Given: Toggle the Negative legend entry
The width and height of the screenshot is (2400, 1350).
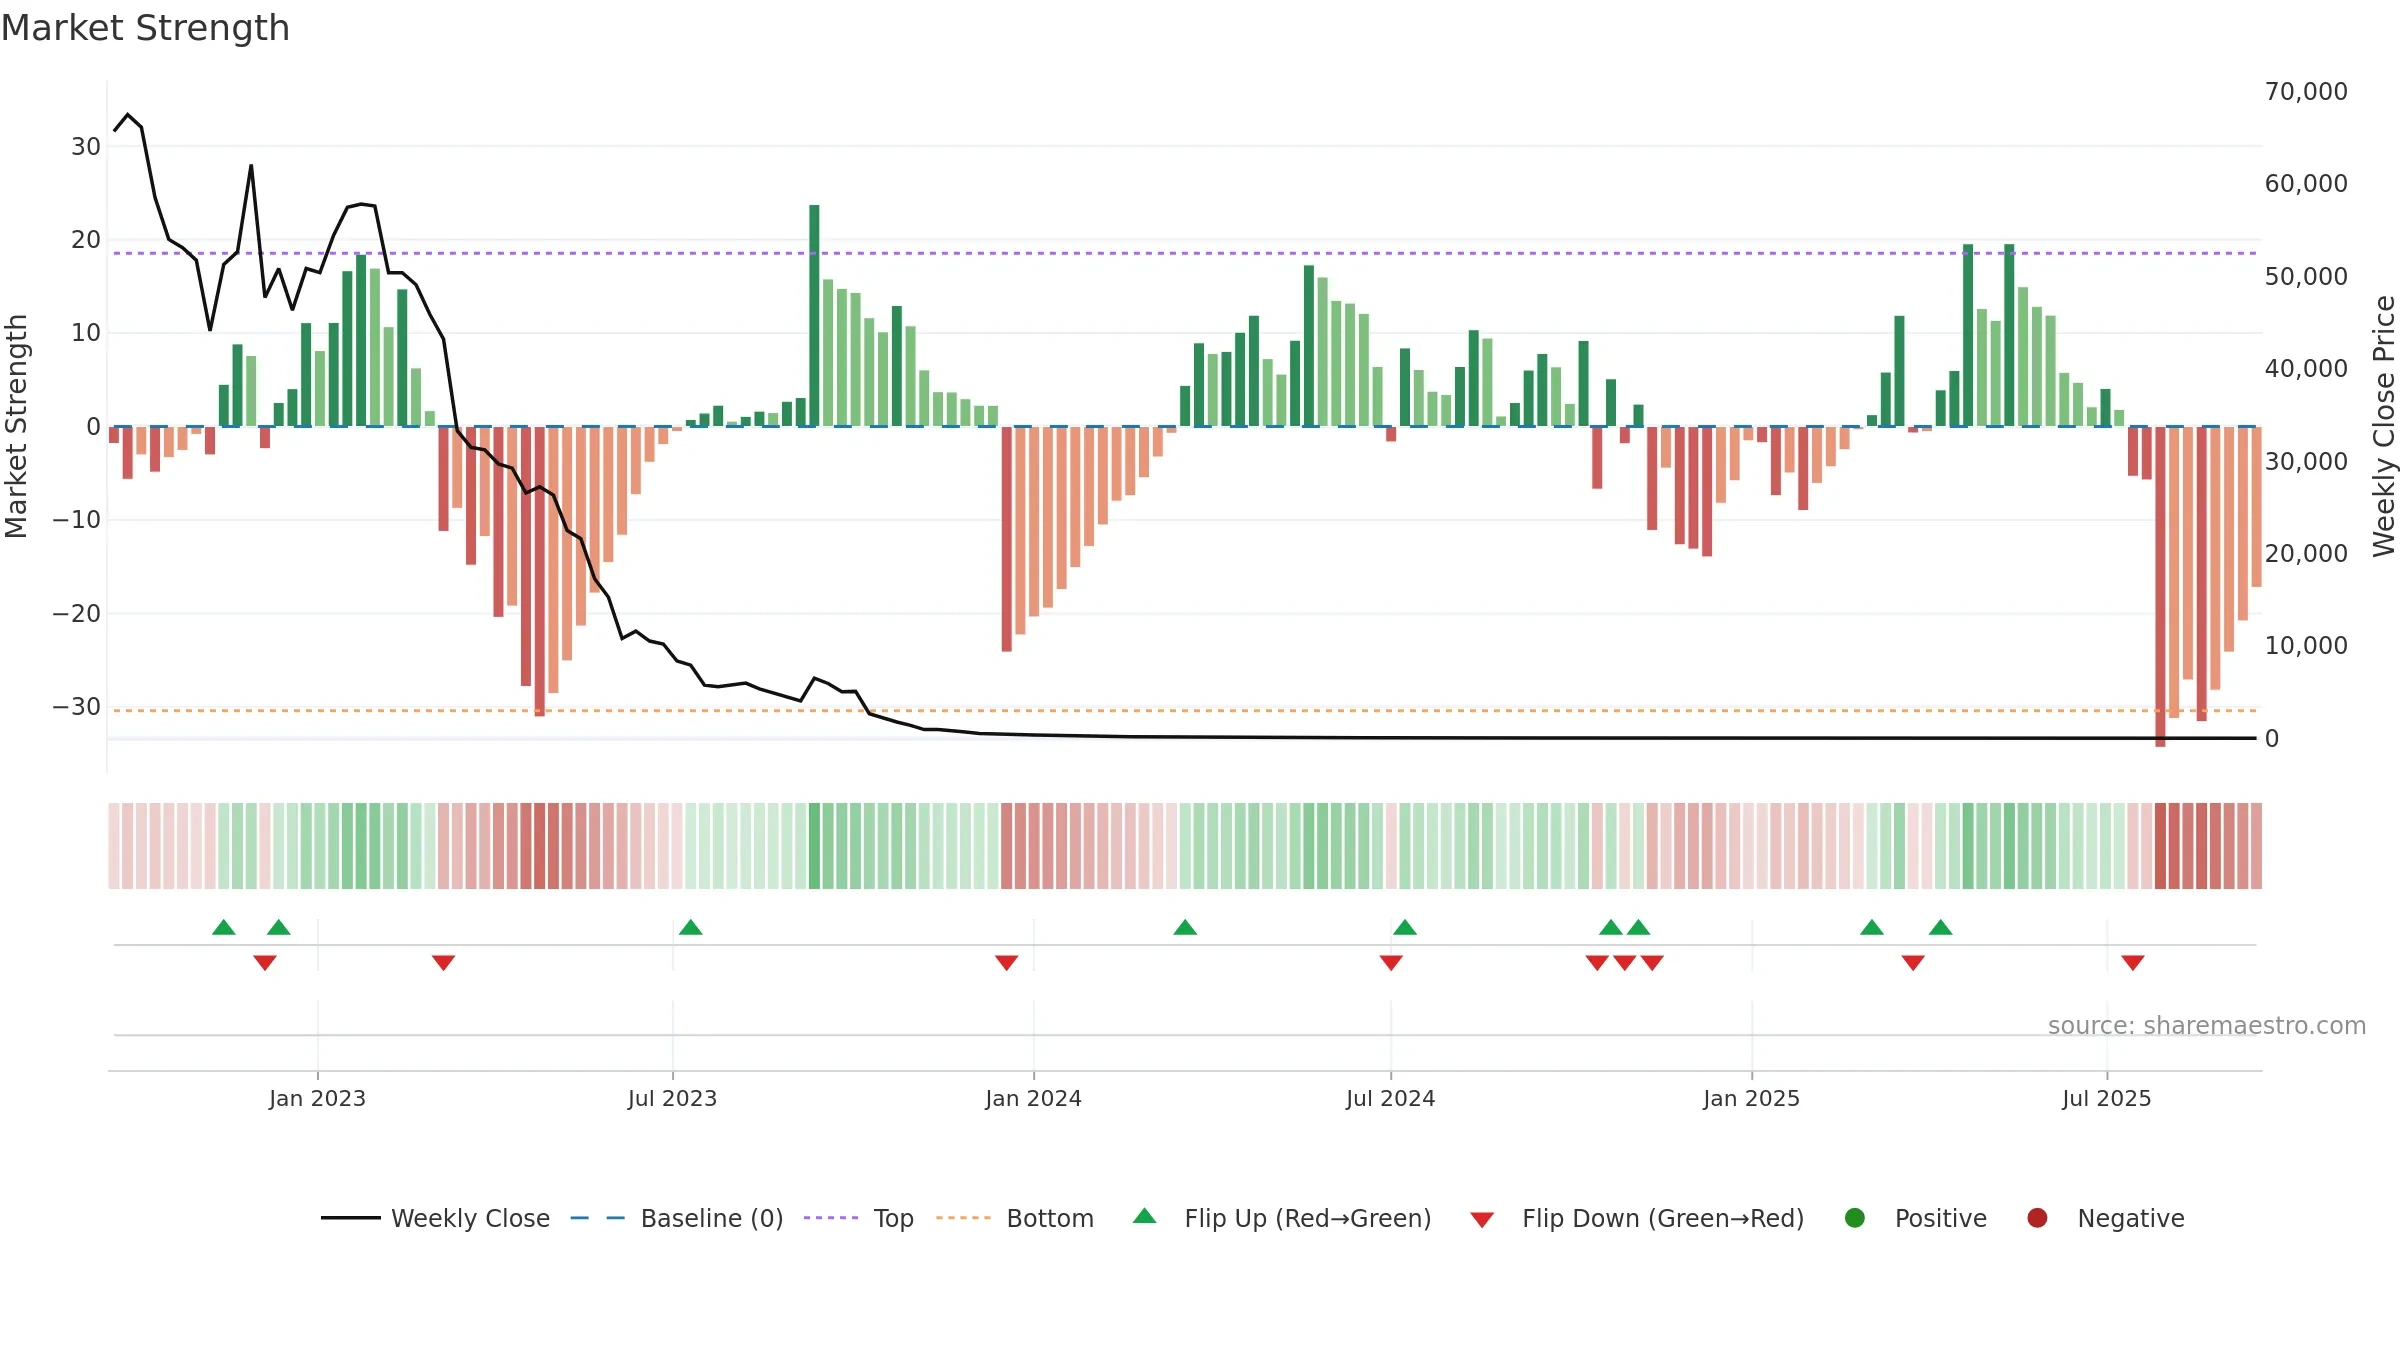Looking at the screenshot, I should (2105, 1218).
